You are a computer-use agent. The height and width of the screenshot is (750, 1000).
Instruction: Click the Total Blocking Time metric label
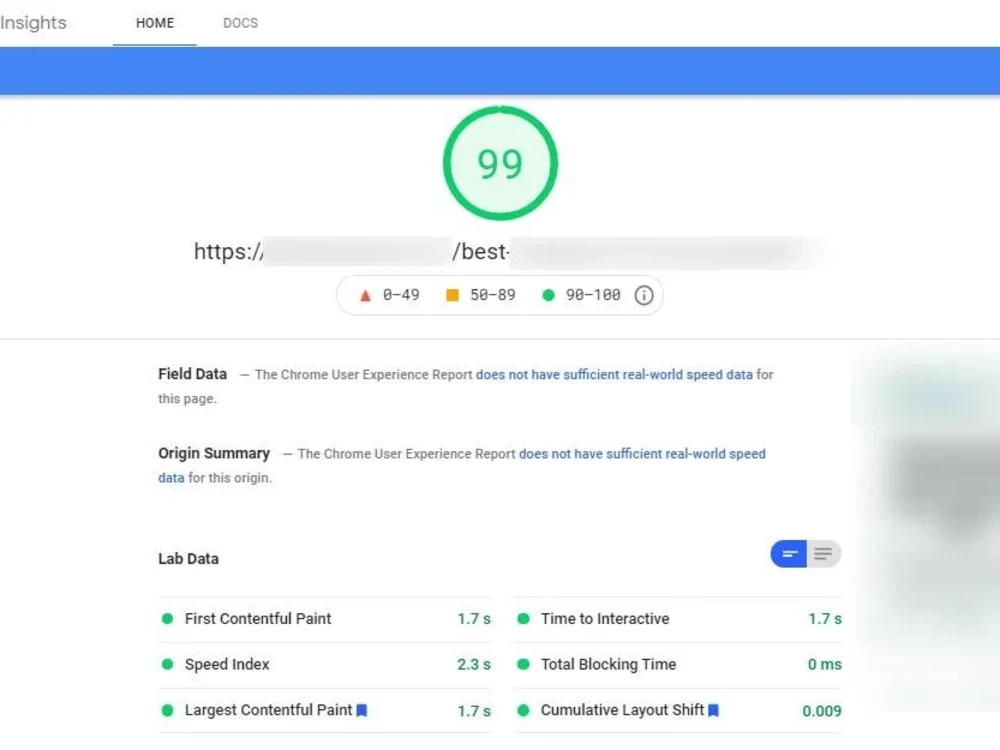point(608,665)
